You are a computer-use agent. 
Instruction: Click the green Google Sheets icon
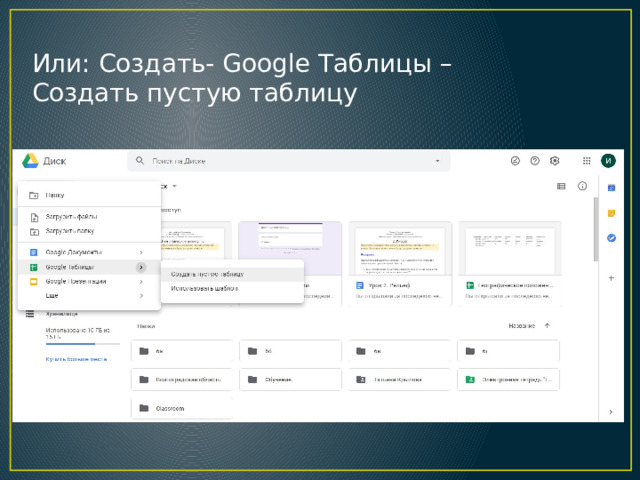[x=34, y=267]
